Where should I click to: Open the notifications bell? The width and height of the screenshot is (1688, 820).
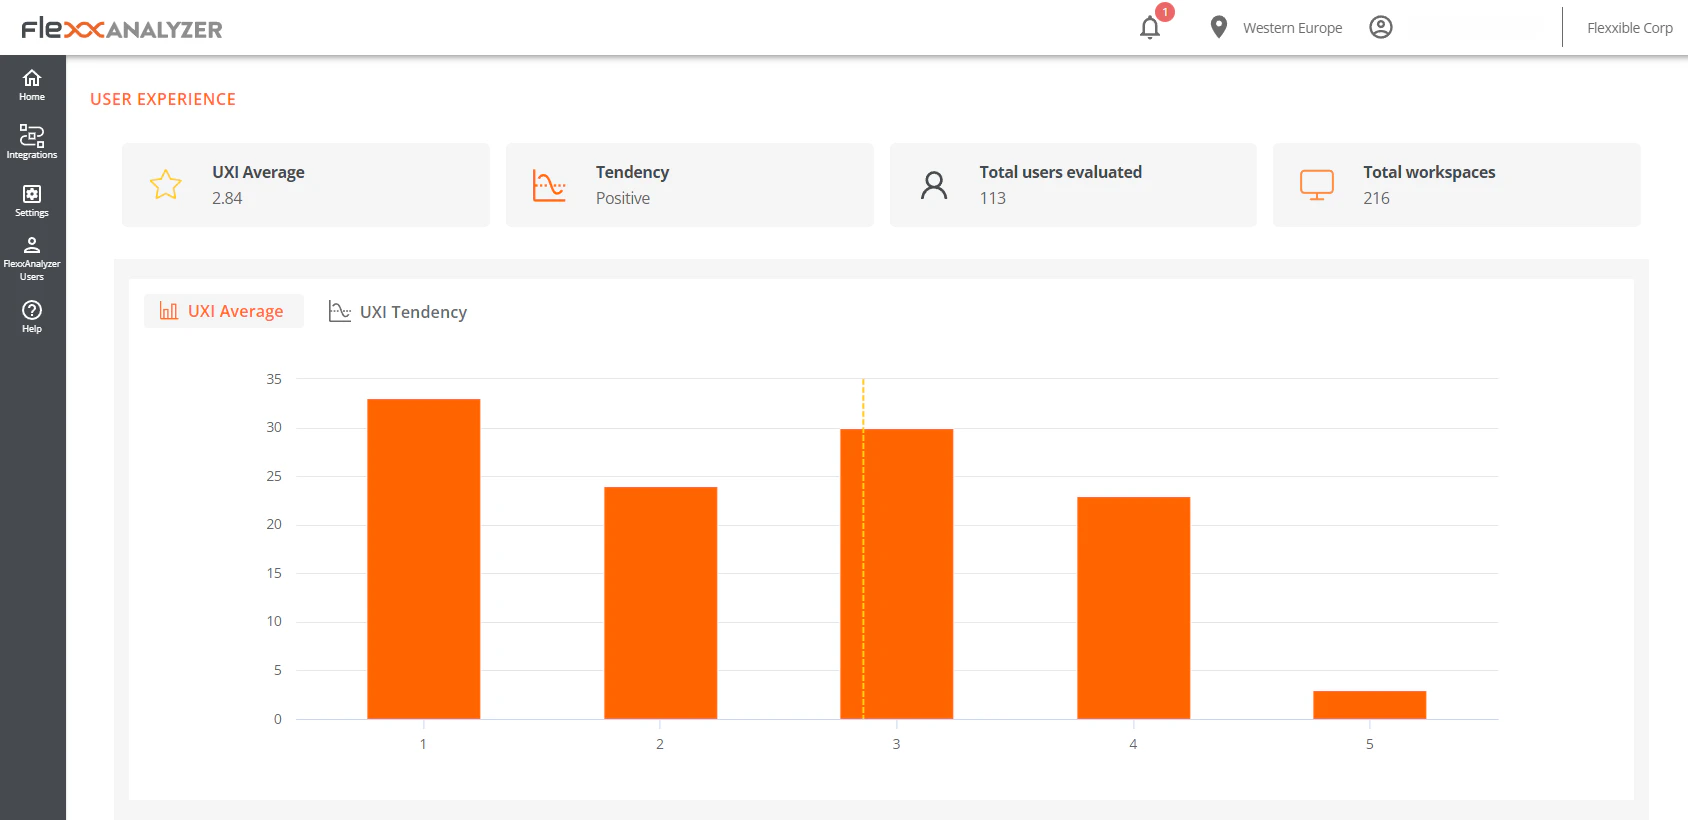pyautogui.click(x=1150, y=28)
